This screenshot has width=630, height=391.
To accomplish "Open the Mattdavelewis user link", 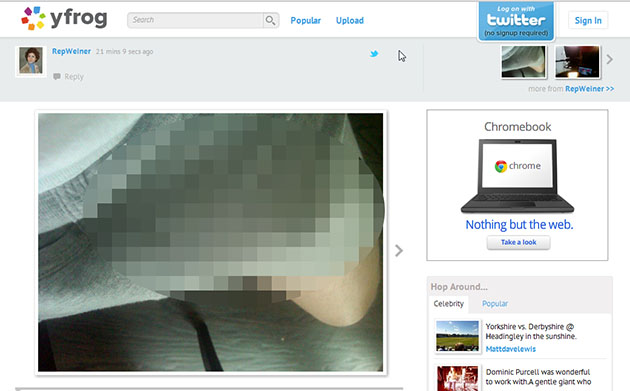I will [510, 349].
